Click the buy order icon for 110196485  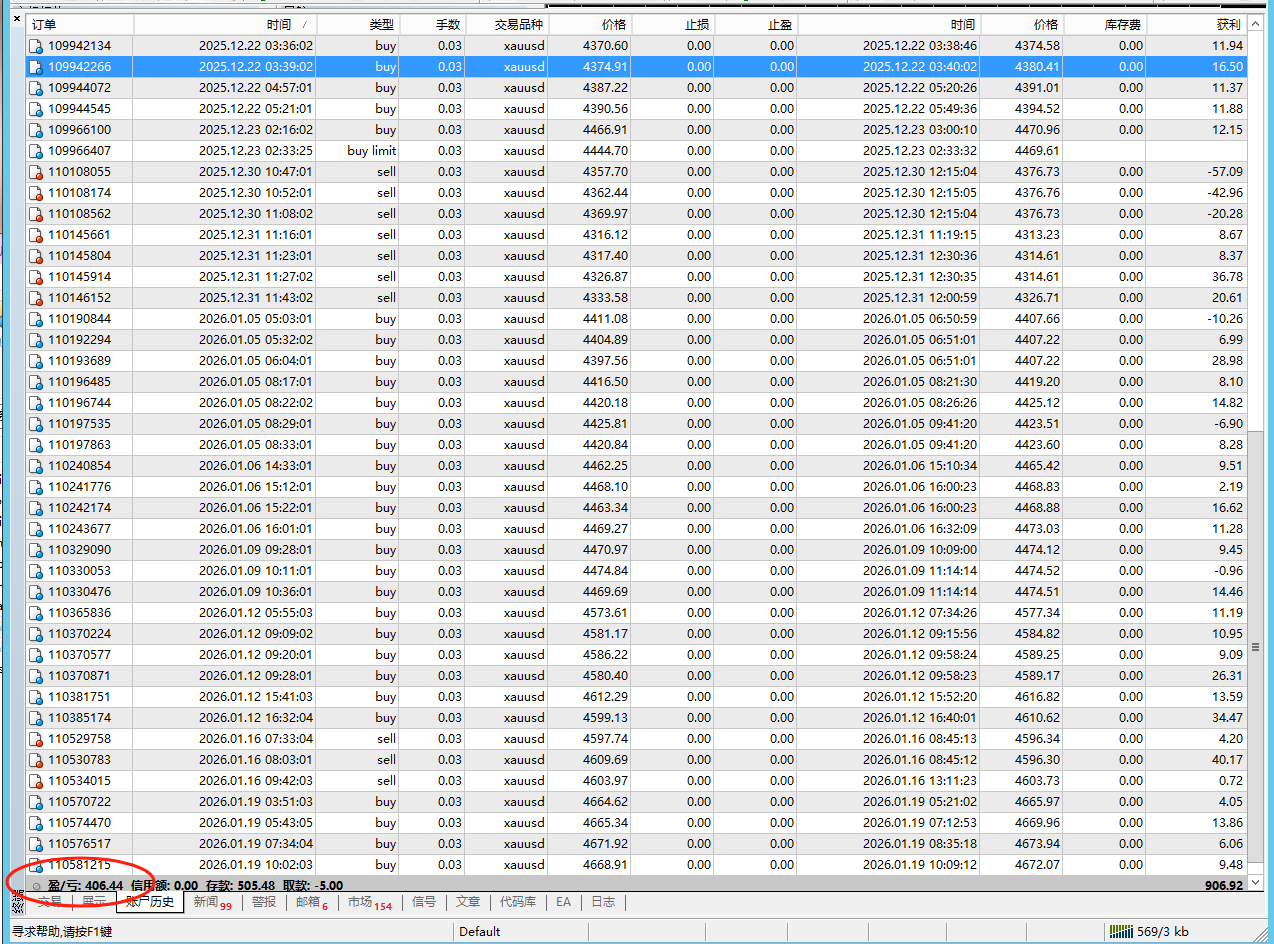pyautogui.click(x=36, y=382)
